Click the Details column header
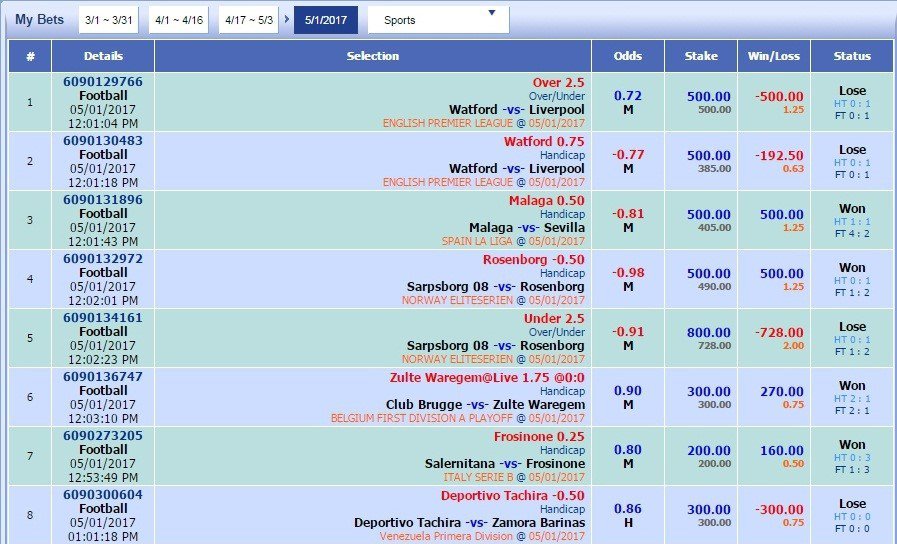 (x=103, y=56)
